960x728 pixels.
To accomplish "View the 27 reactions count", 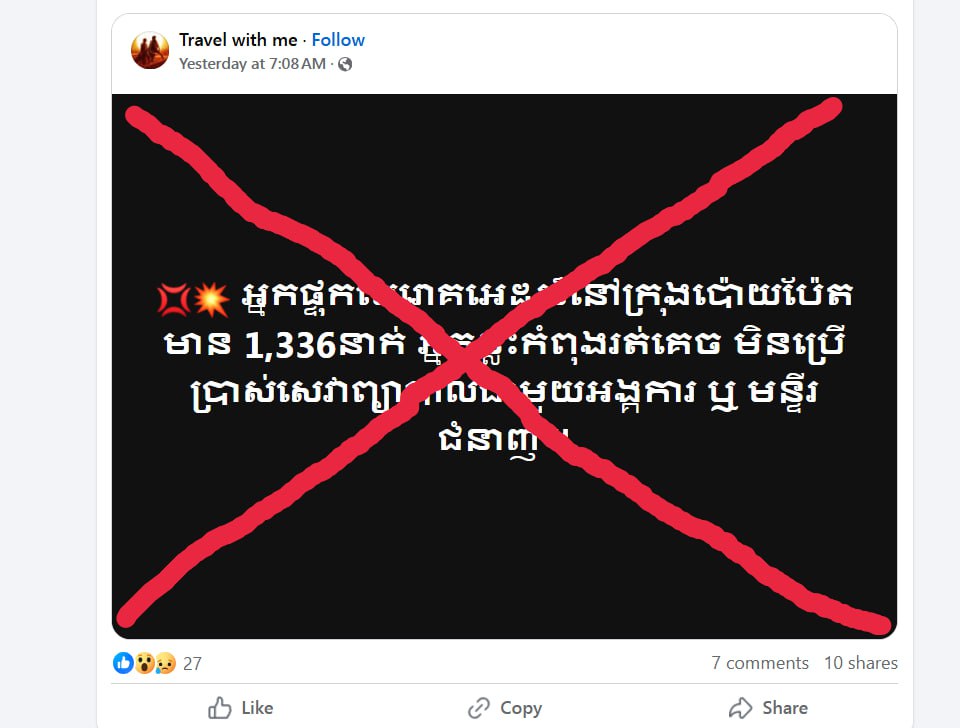I will point(192,663).
